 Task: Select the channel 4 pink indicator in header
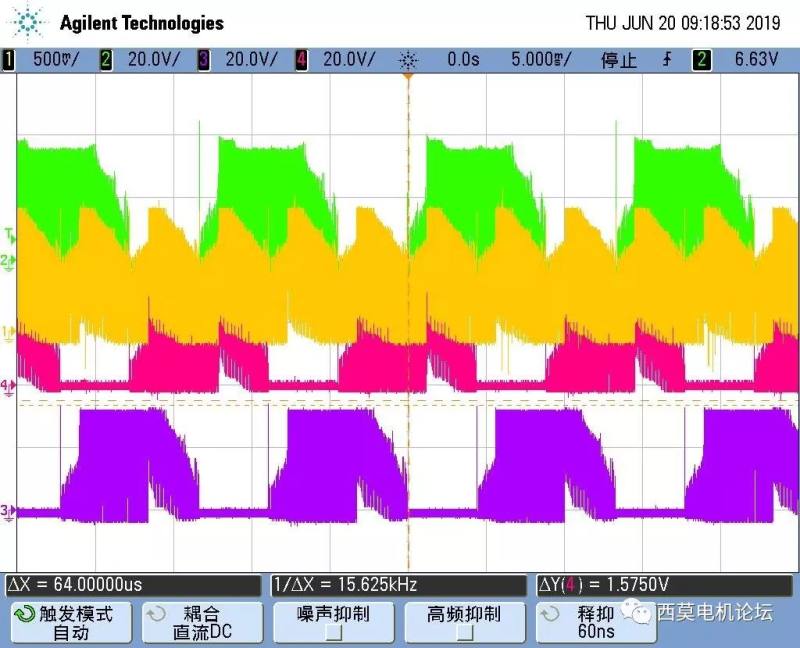pyautogui.click(x=301, y=60)
